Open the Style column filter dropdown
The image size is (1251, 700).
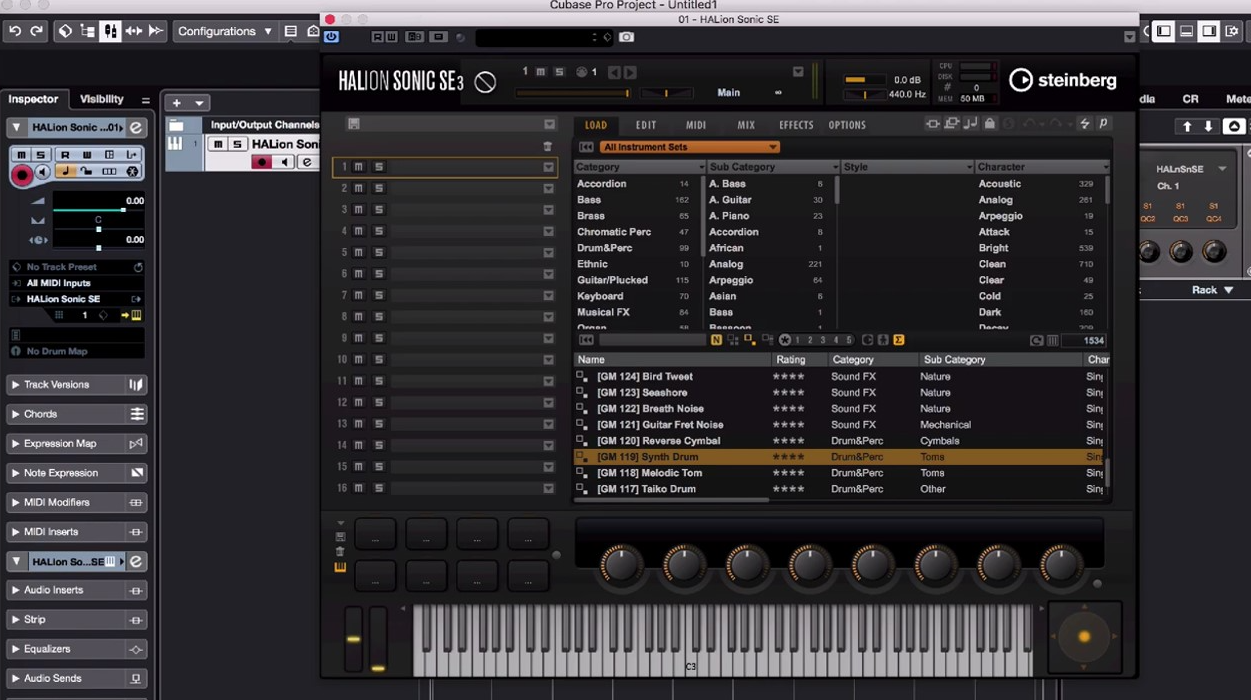[x=969, y=167]
